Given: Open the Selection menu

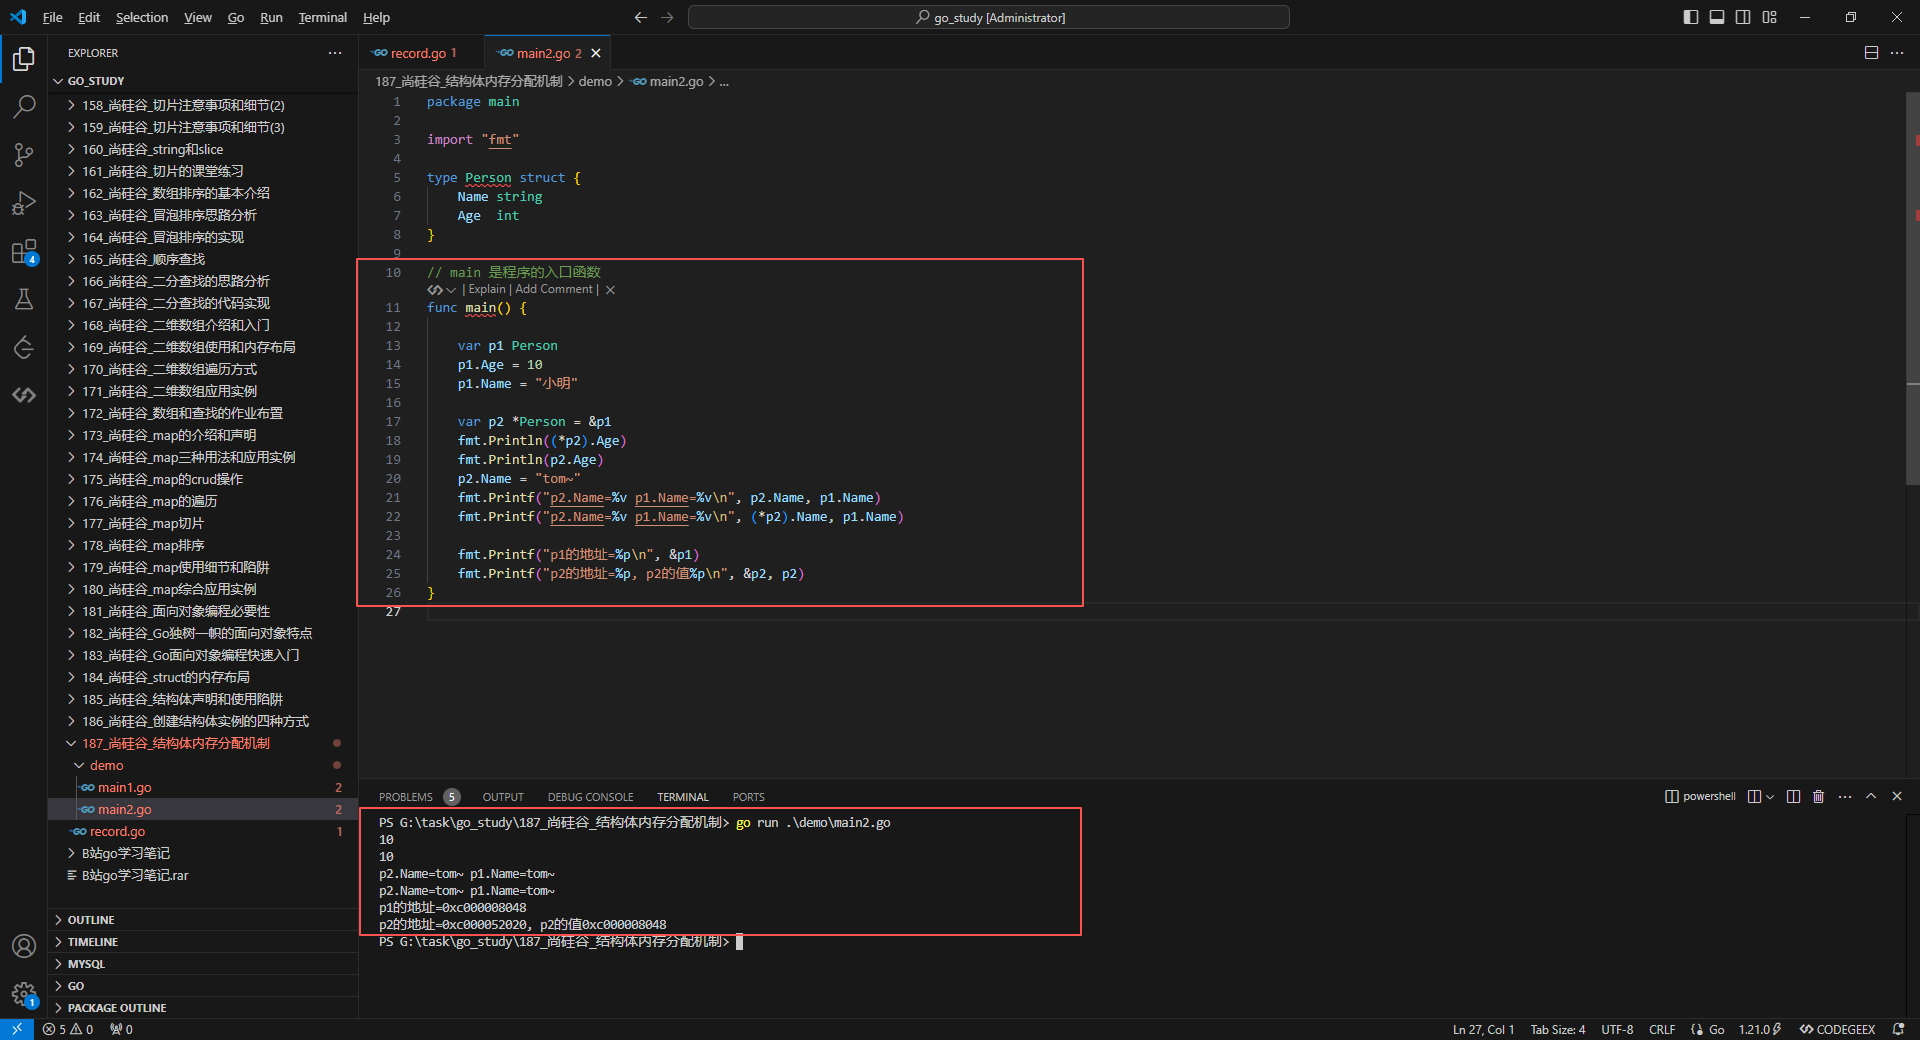Looking at the screenshot, I should click(x=142, y=17).
